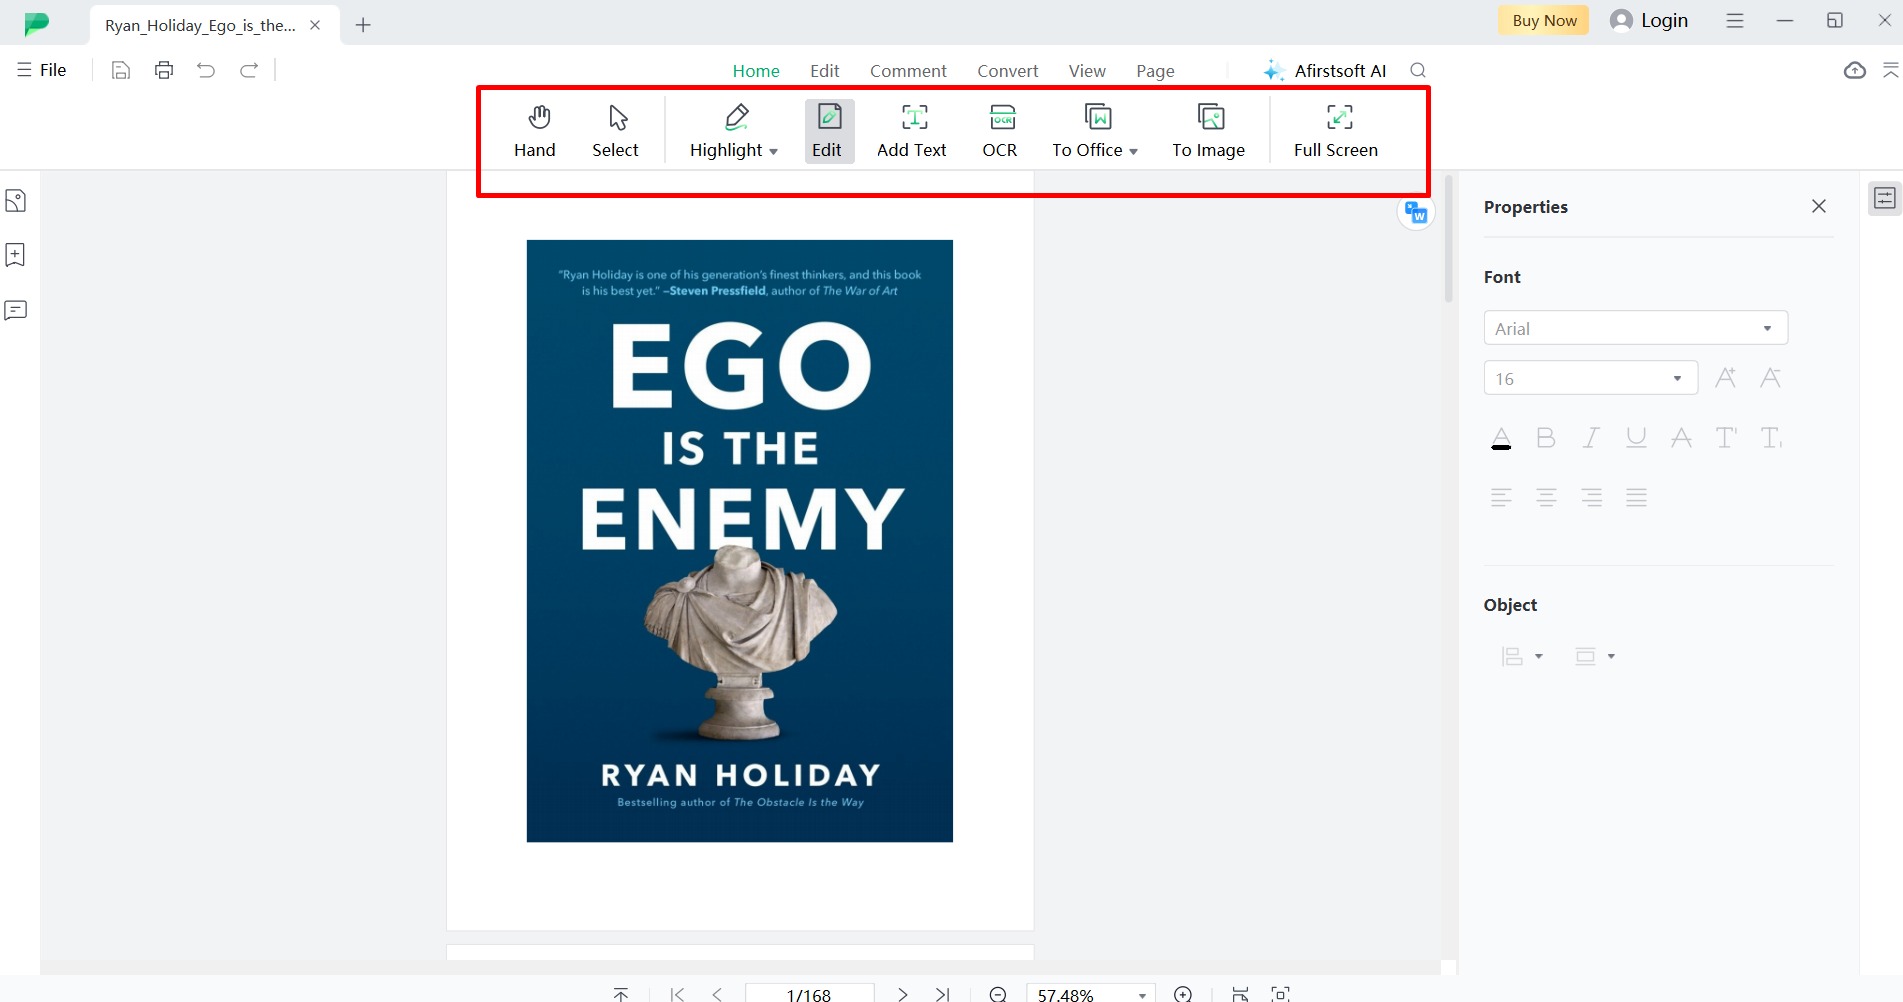The image size is (1903, 1002).
Task: Open the Convert tab
Action: pyautogui.click(x=1008, y=71)
